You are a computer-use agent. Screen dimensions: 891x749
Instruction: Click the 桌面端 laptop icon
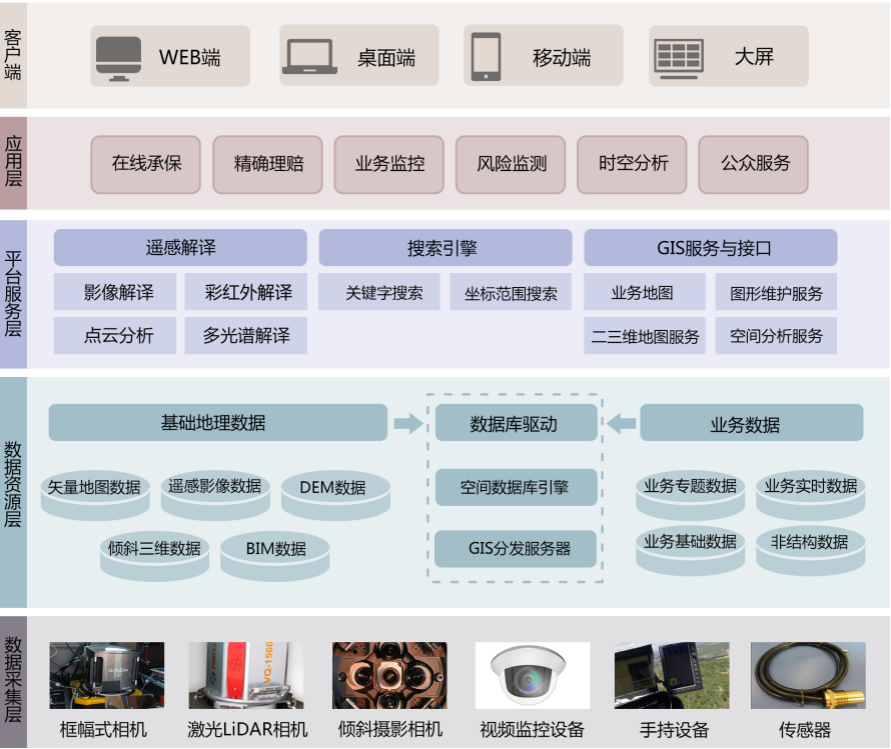(x=309, y=58)
